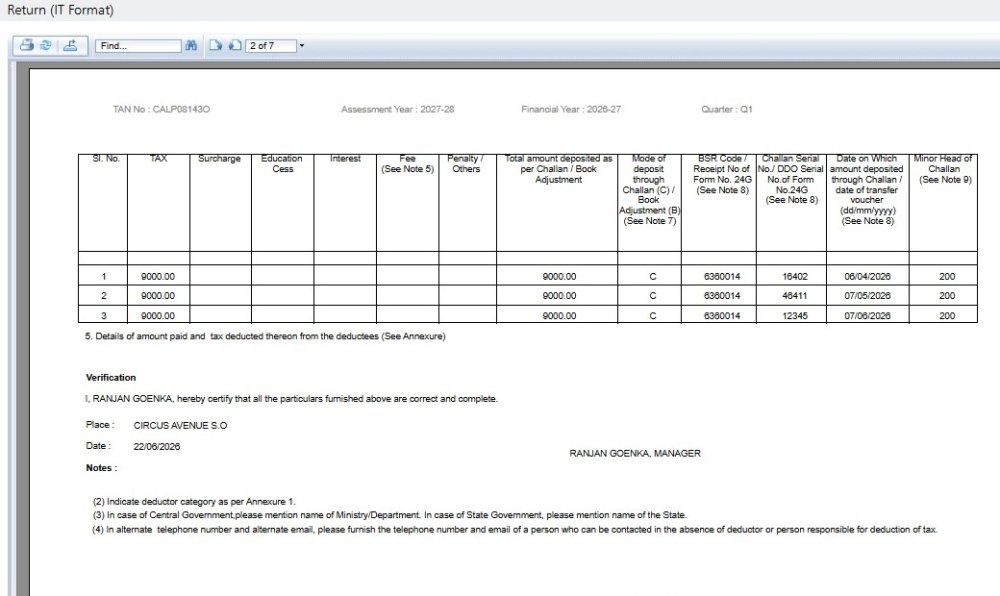This screenshot has height=596, width=1000.
Task: Click the 'Interest' column header
Action: point(345,159)
